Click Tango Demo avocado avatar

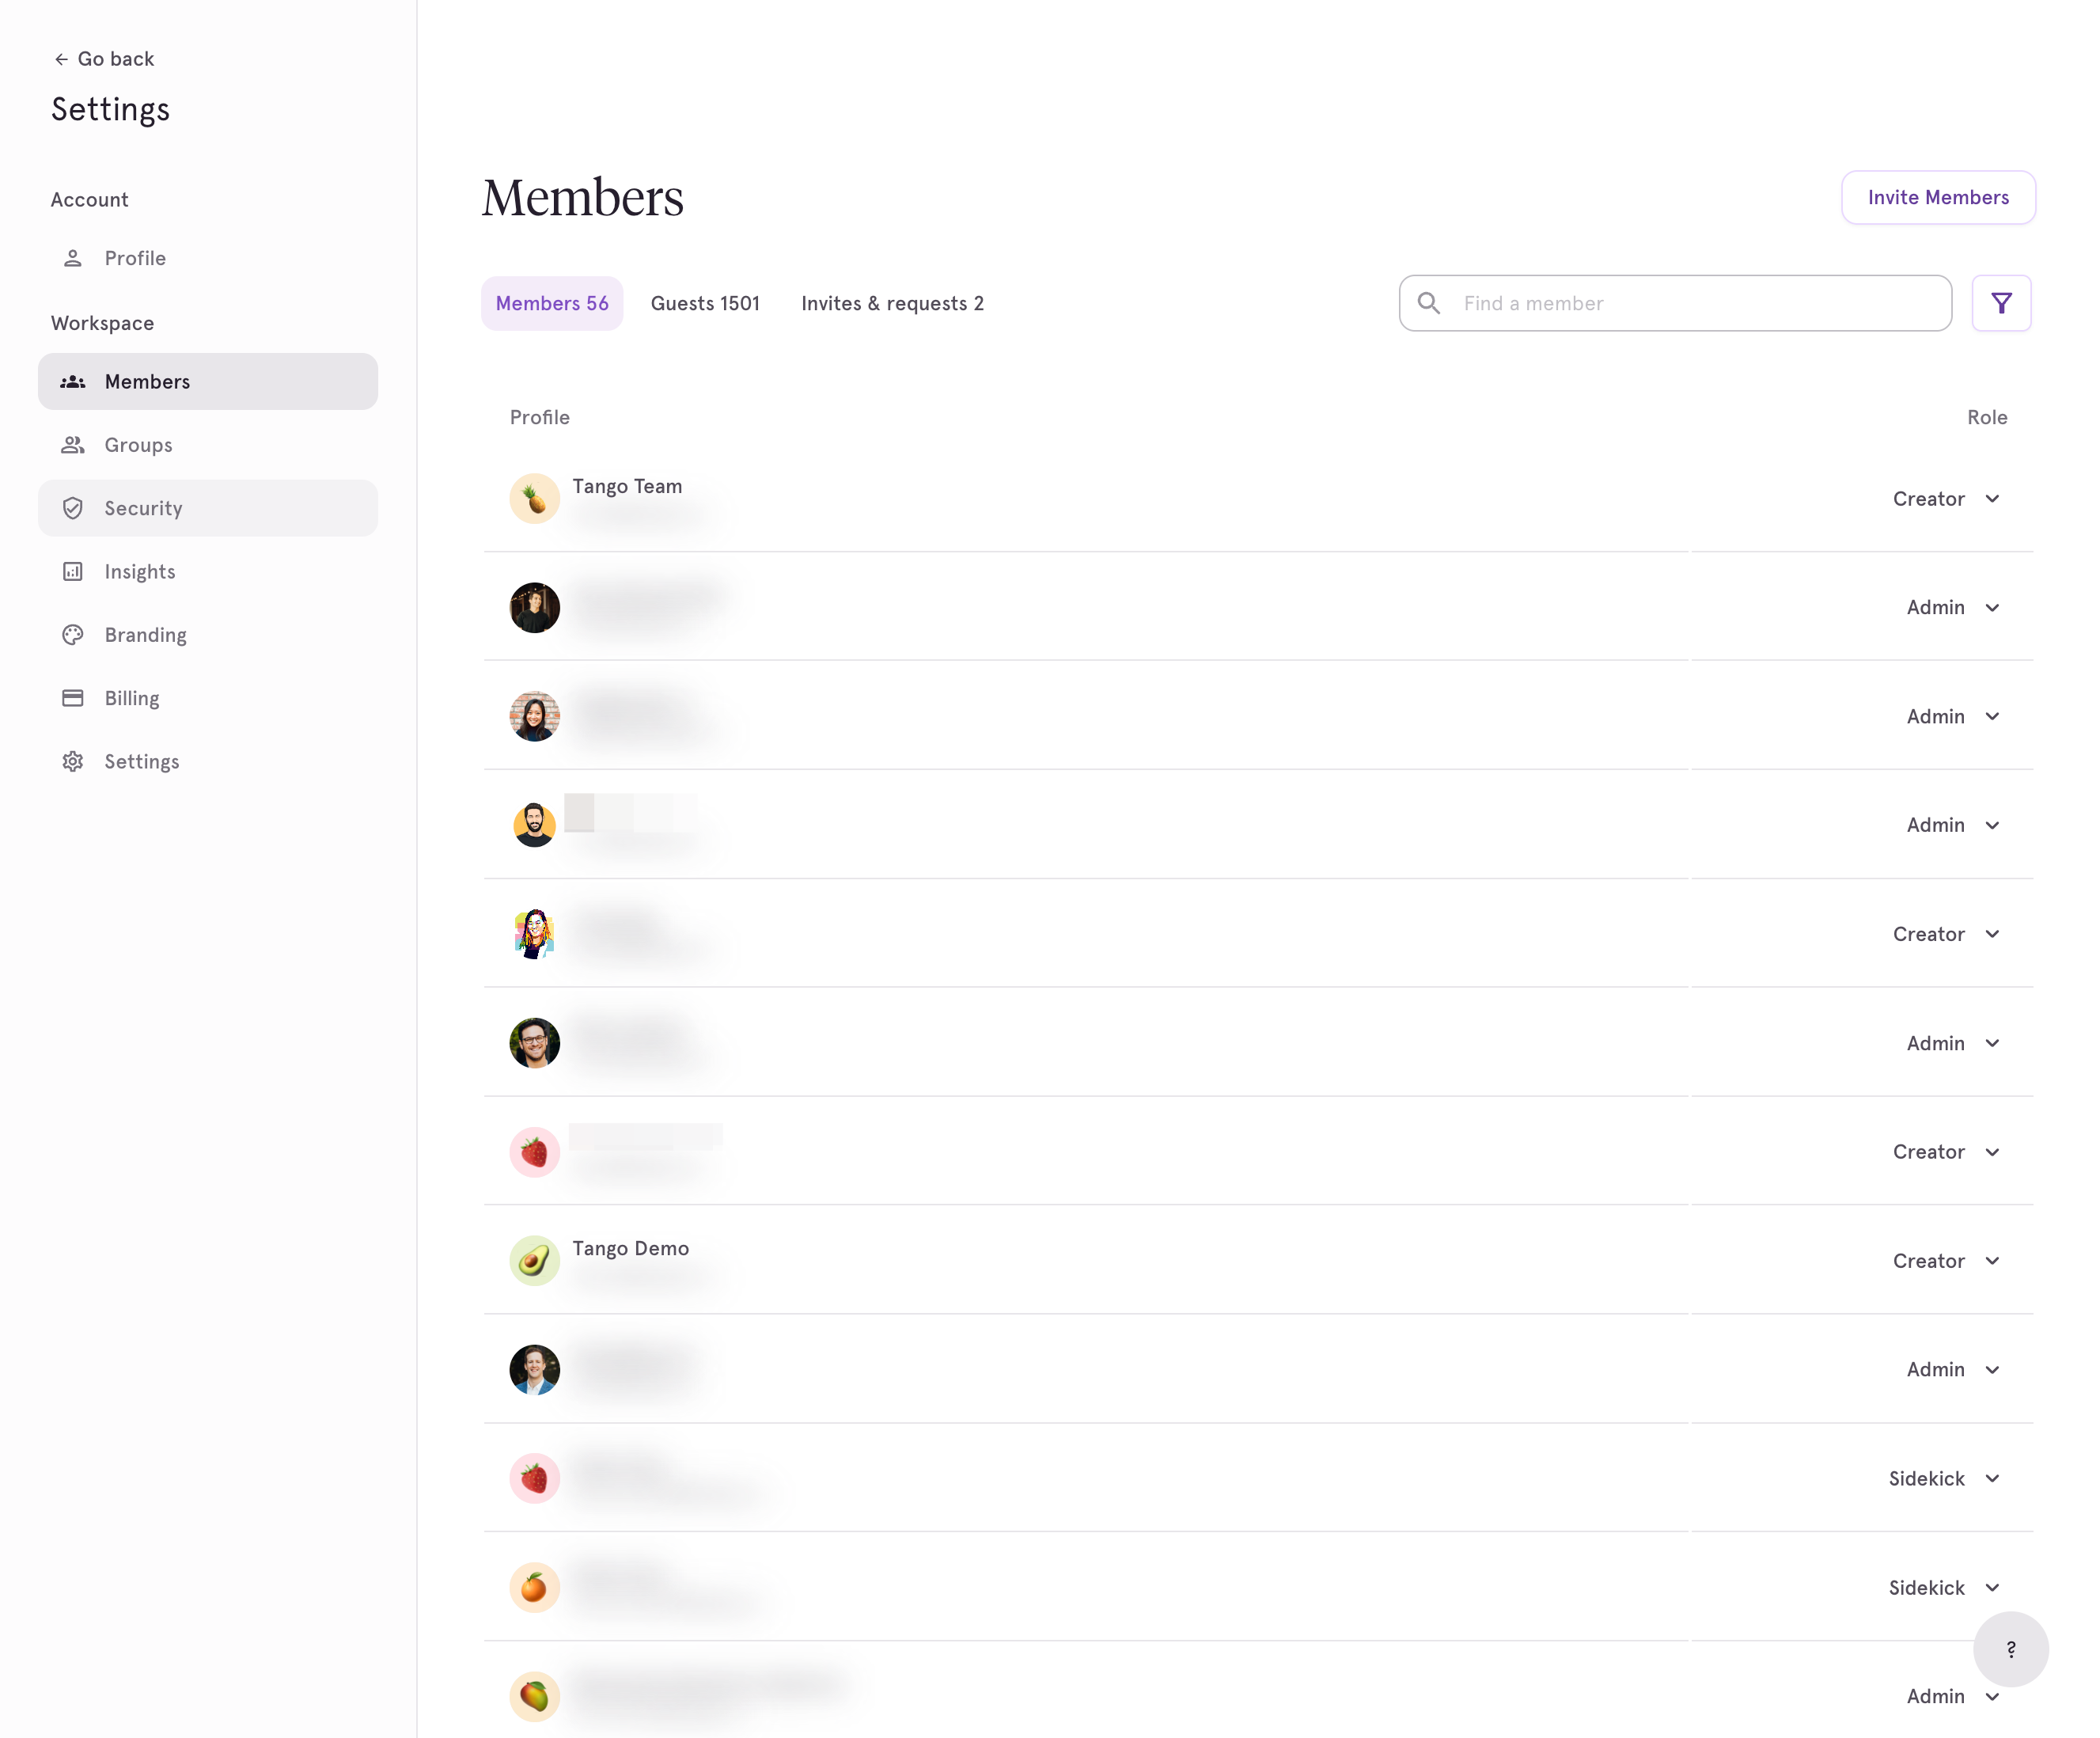(x=534, y=1260)
